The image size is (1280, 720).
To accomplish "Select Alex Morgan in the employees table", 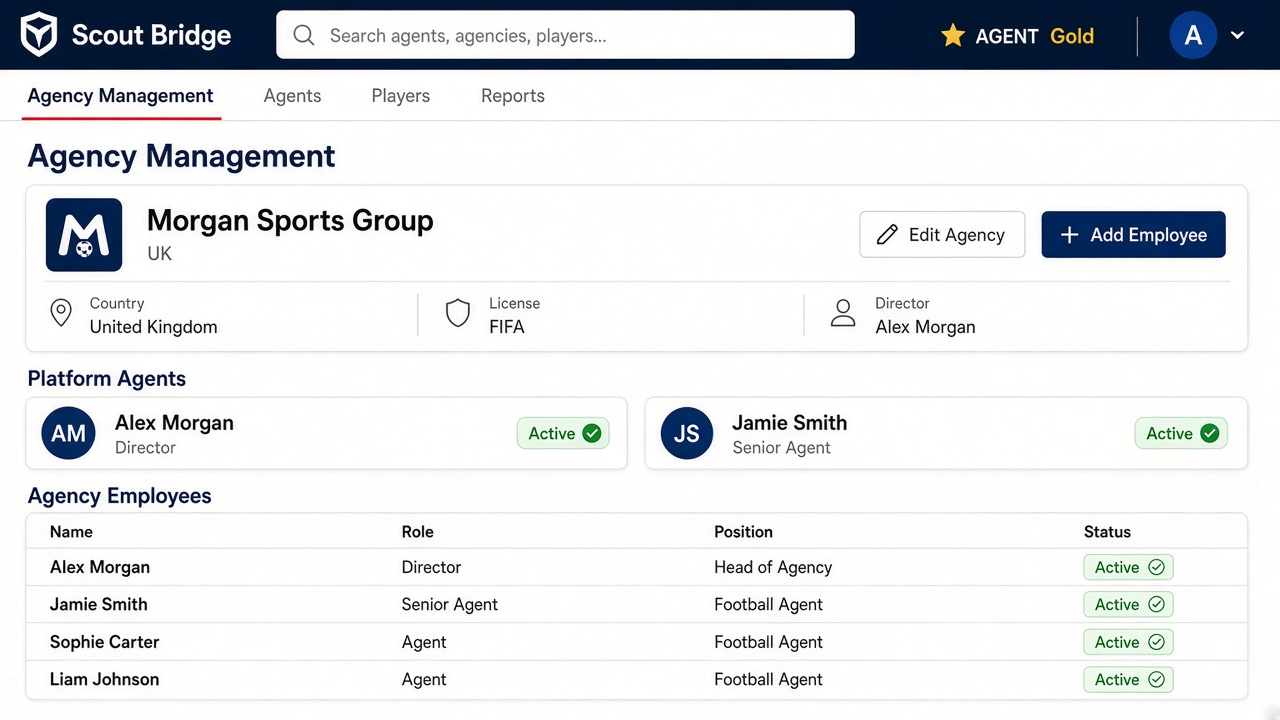I will tap(100, 567).
